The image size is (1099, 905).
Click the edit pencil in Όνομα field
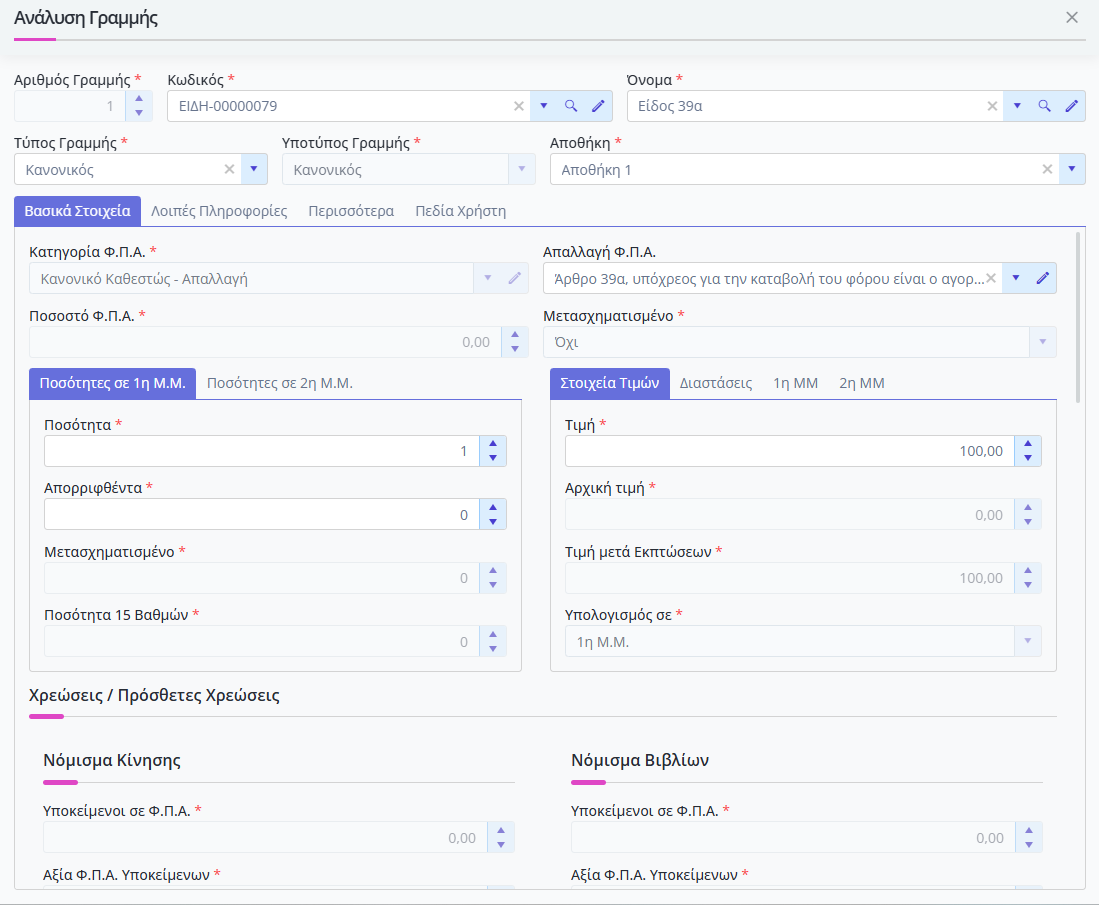click(x=1071, y=106)
